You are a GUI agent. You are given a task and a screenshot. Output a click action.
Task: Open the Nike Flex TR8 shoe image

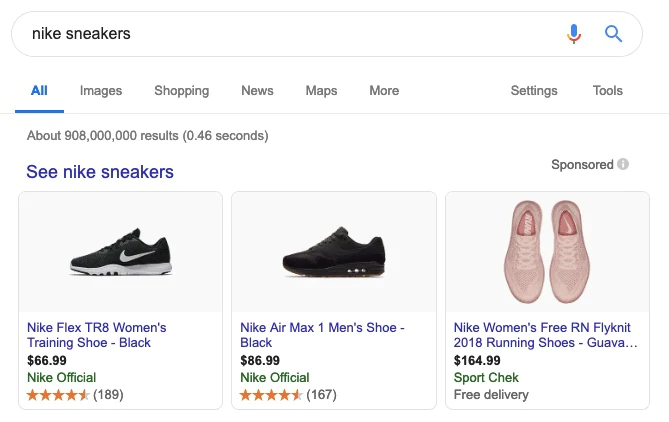pyautogui.click(x=121, y=253)
